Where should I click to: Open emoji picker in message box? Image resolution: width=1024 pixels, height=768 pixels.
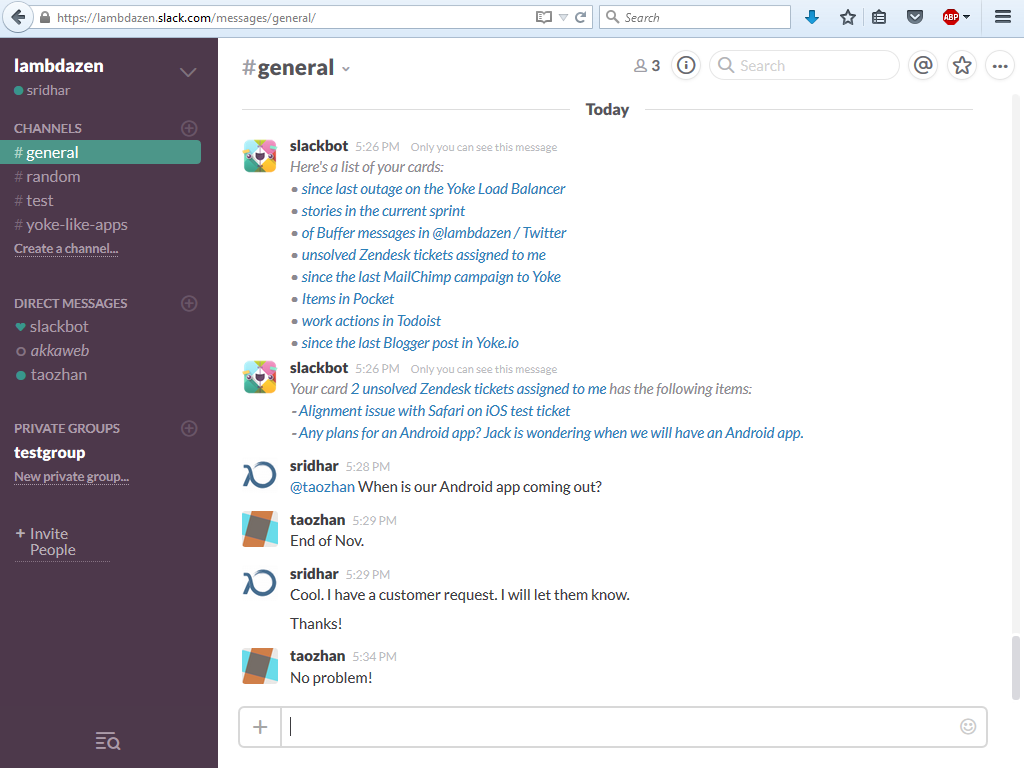click(x=967, y=727)
